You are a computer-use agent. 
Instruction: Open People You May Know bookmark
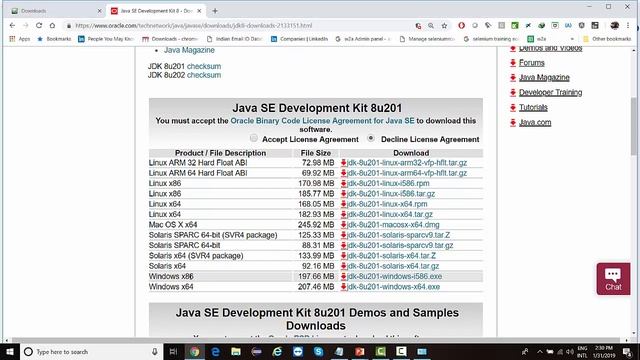click(106, 39)
